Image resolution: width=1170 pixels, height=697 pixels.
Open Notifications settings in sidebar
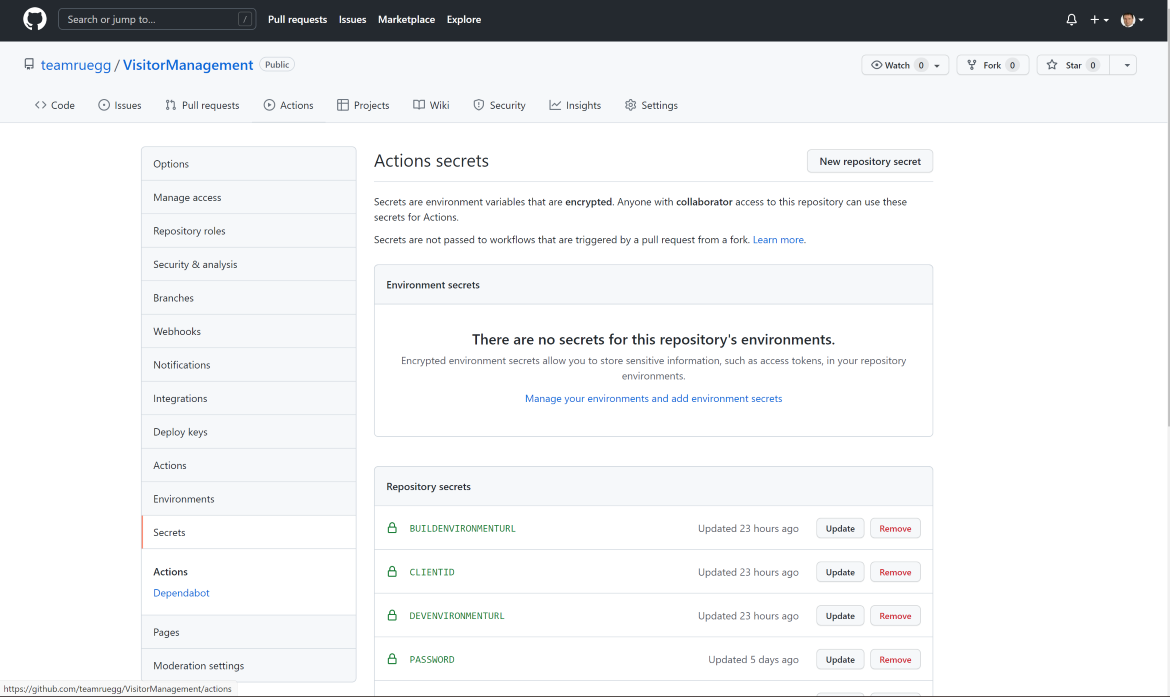point(248,365)
